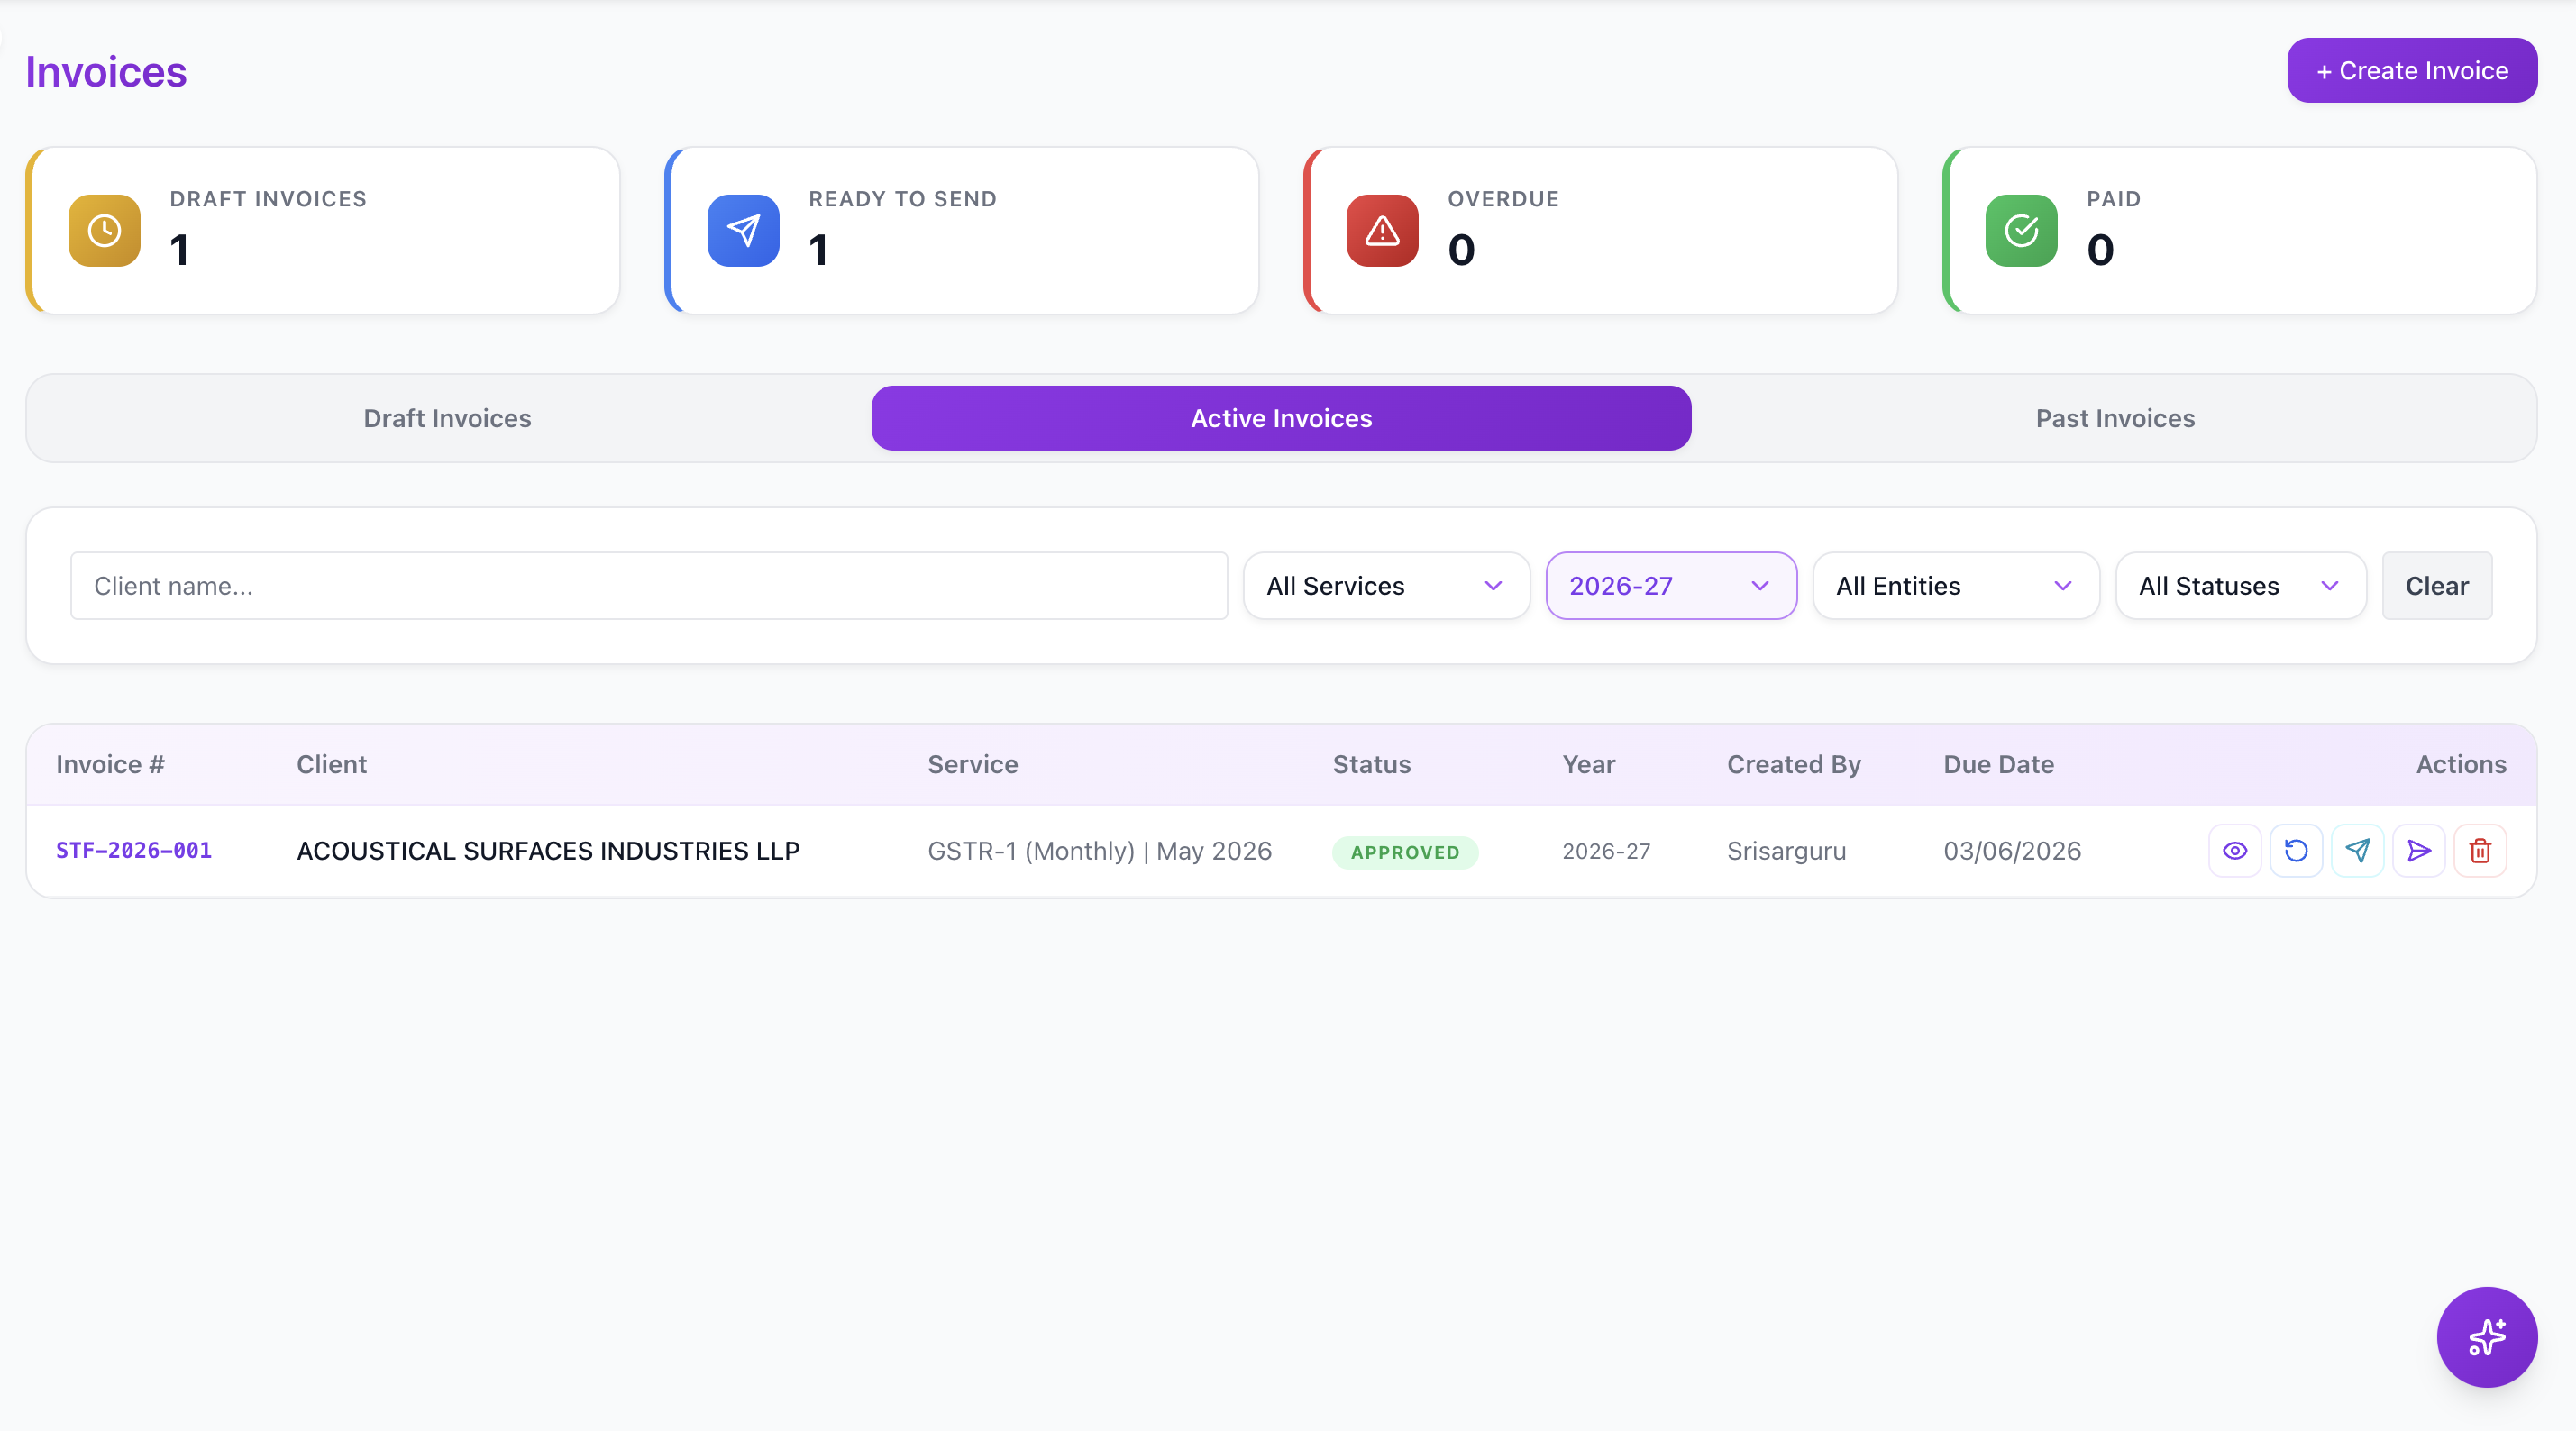Click the Clear filters button

[x=2436, y=586]
